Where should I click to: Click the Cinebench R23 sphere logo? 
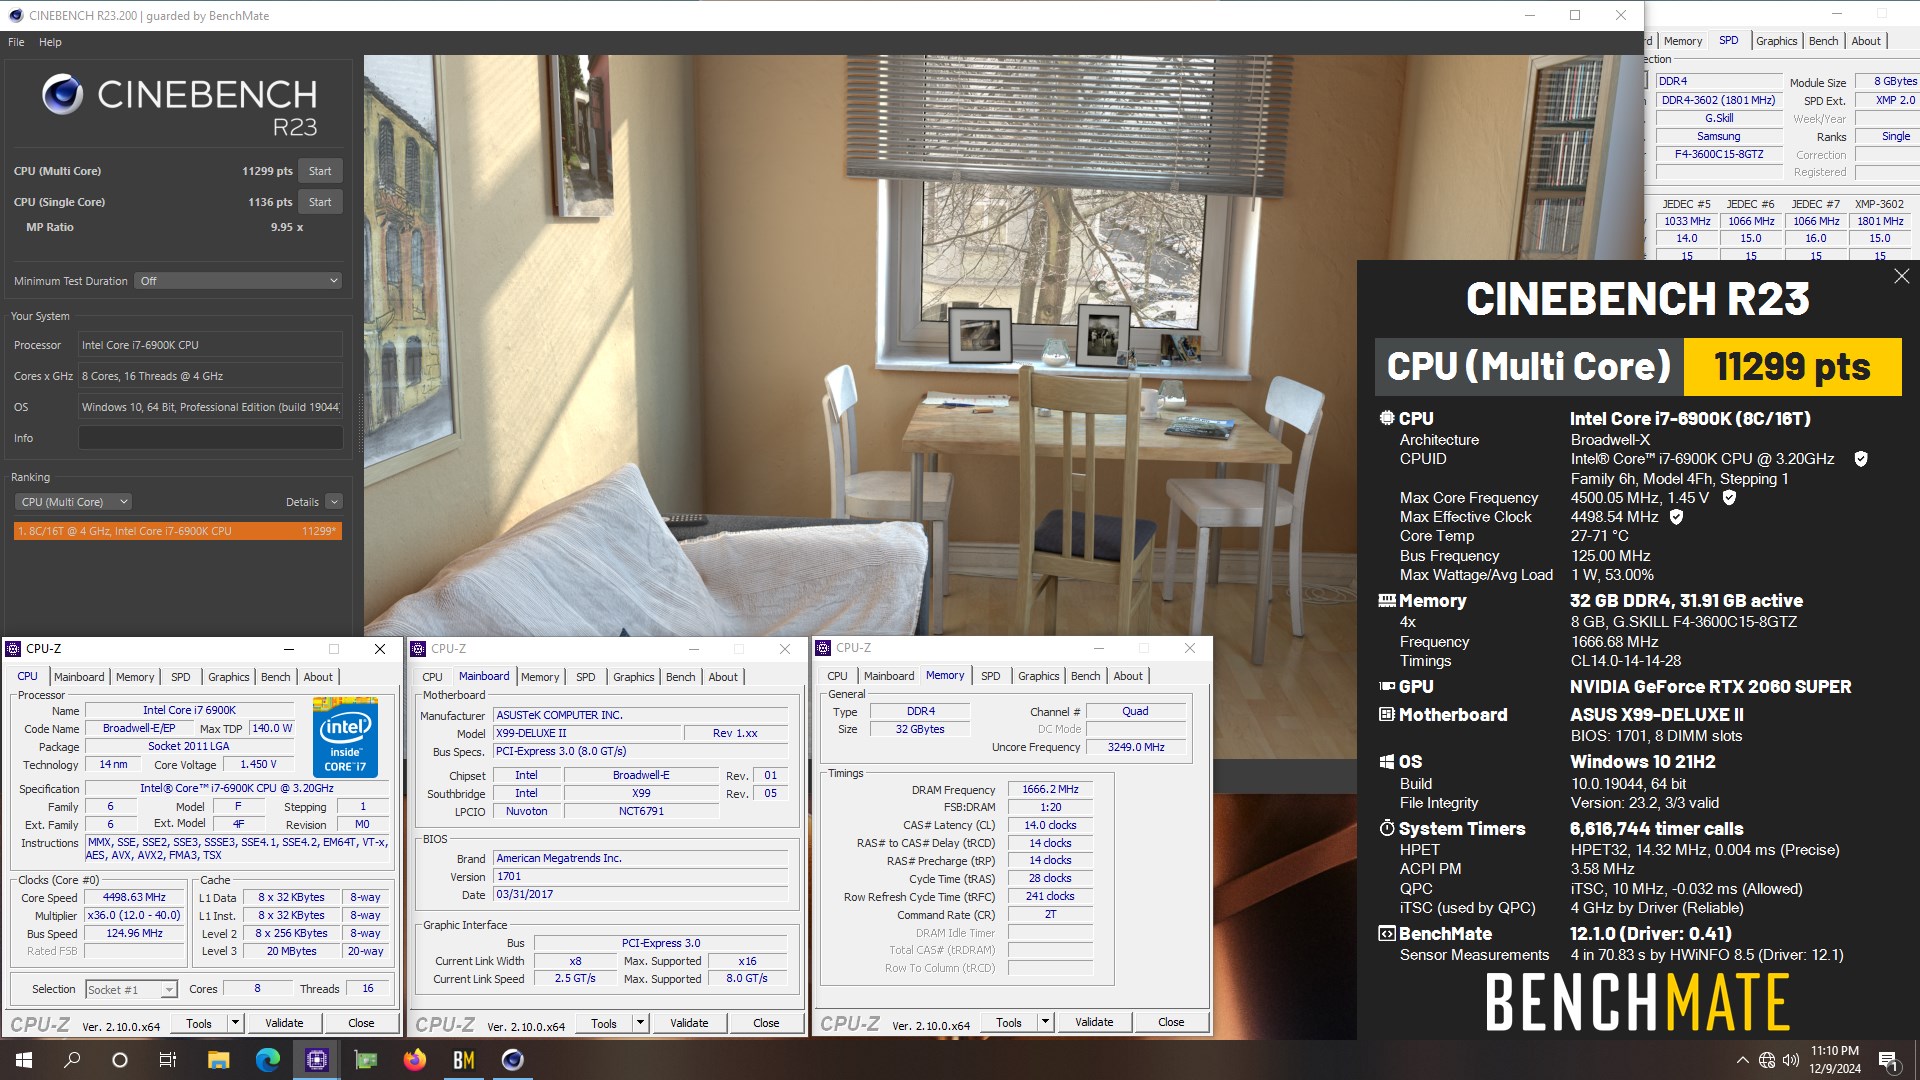[x=62, y=94]
